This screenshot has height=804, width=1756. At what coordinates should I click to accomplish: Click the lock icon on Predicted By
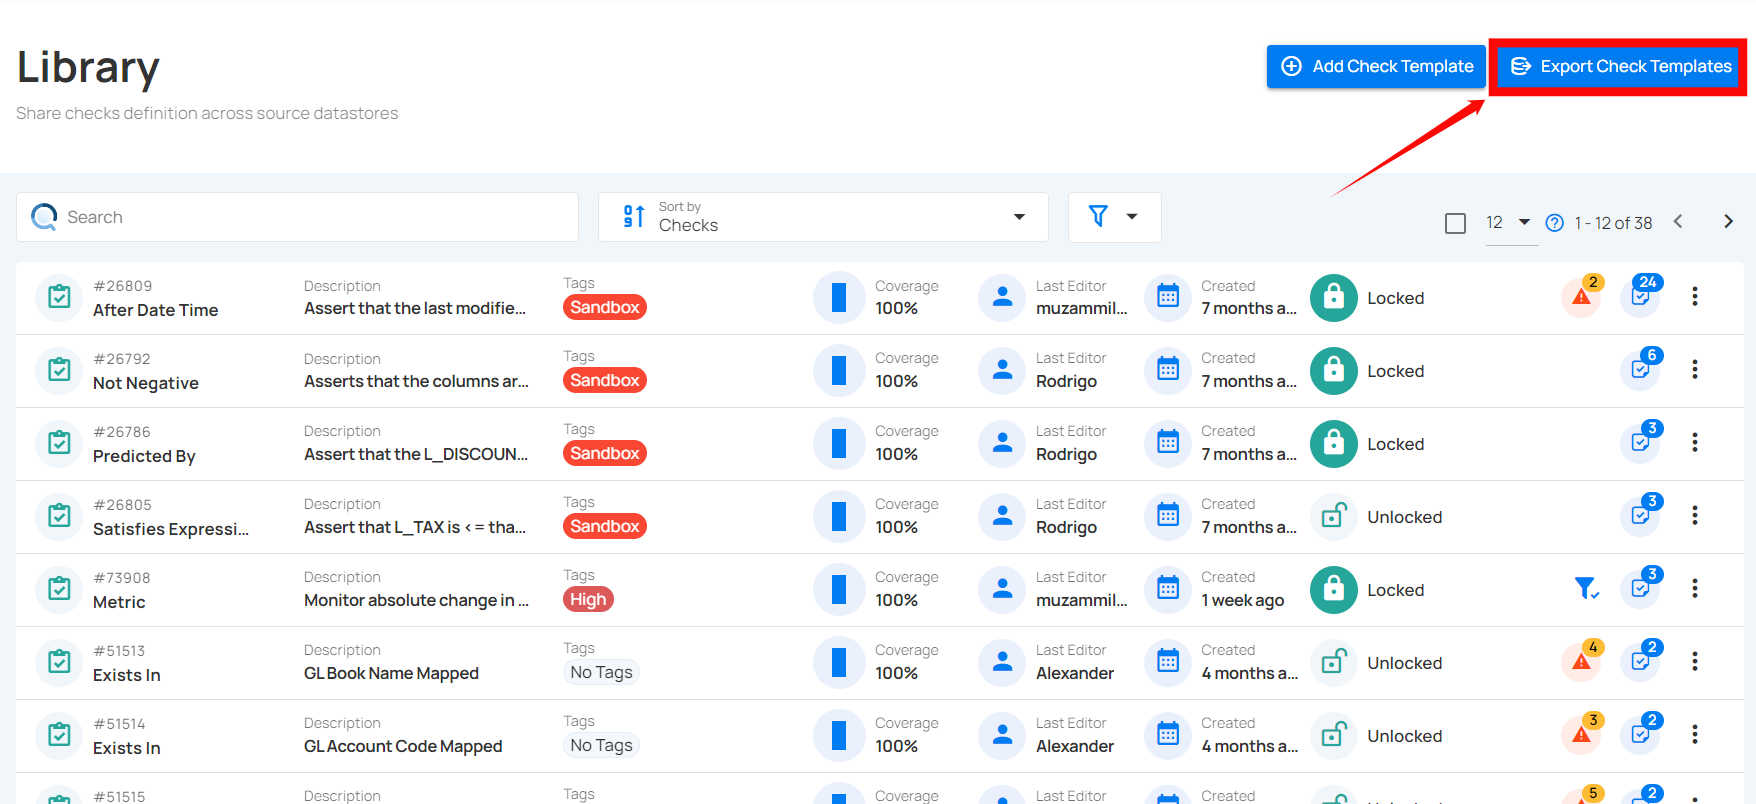(1334, 444)
